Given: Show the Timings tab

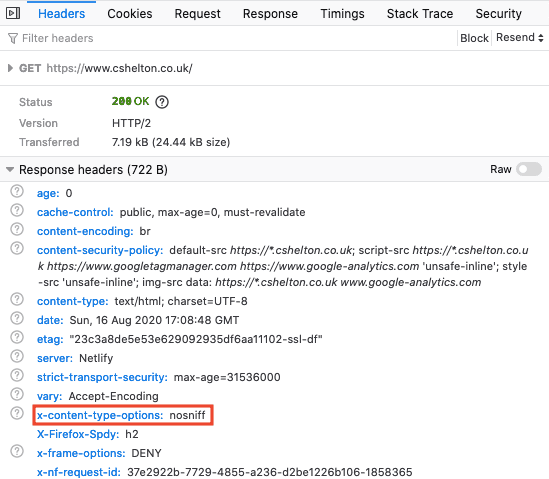Looking at the screenshot, I should tap(342, 14).
